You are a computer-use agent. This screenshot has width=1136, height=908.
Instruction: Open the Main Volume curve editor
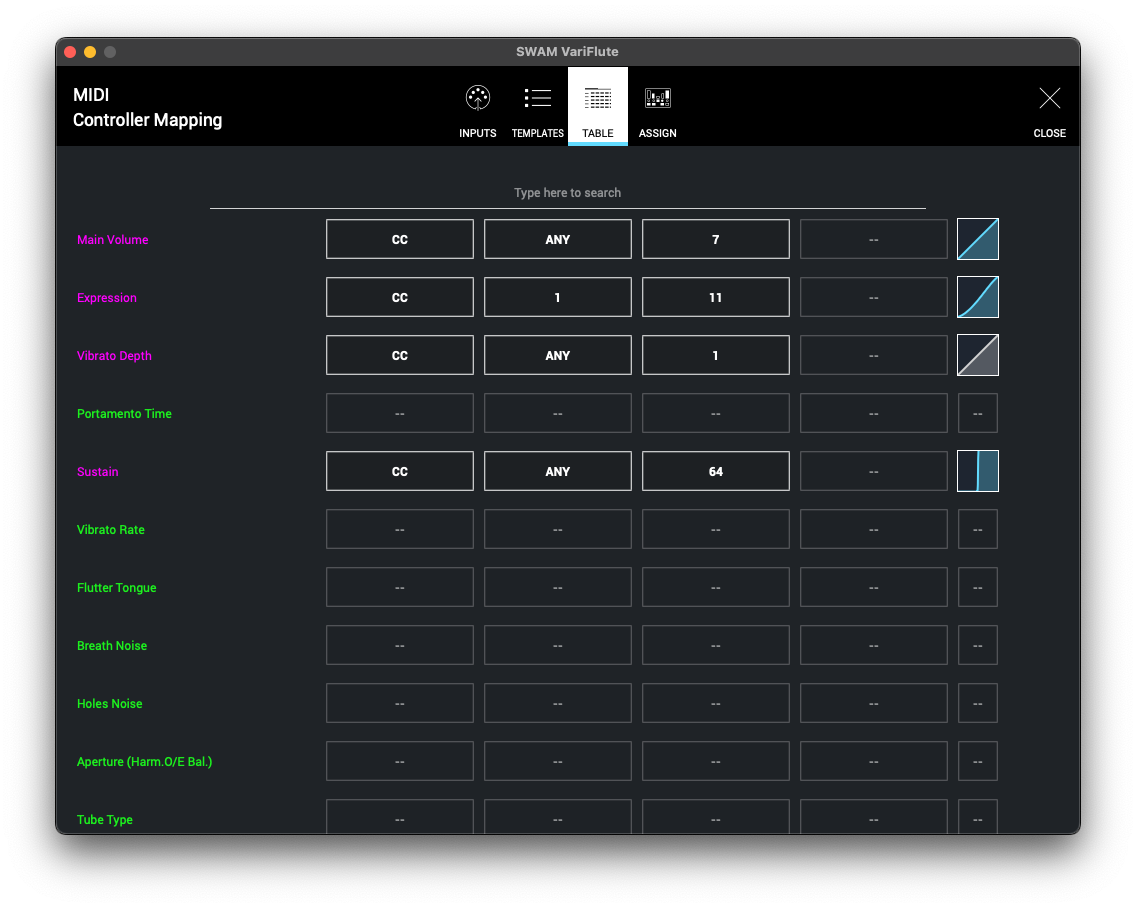point(977,240)
